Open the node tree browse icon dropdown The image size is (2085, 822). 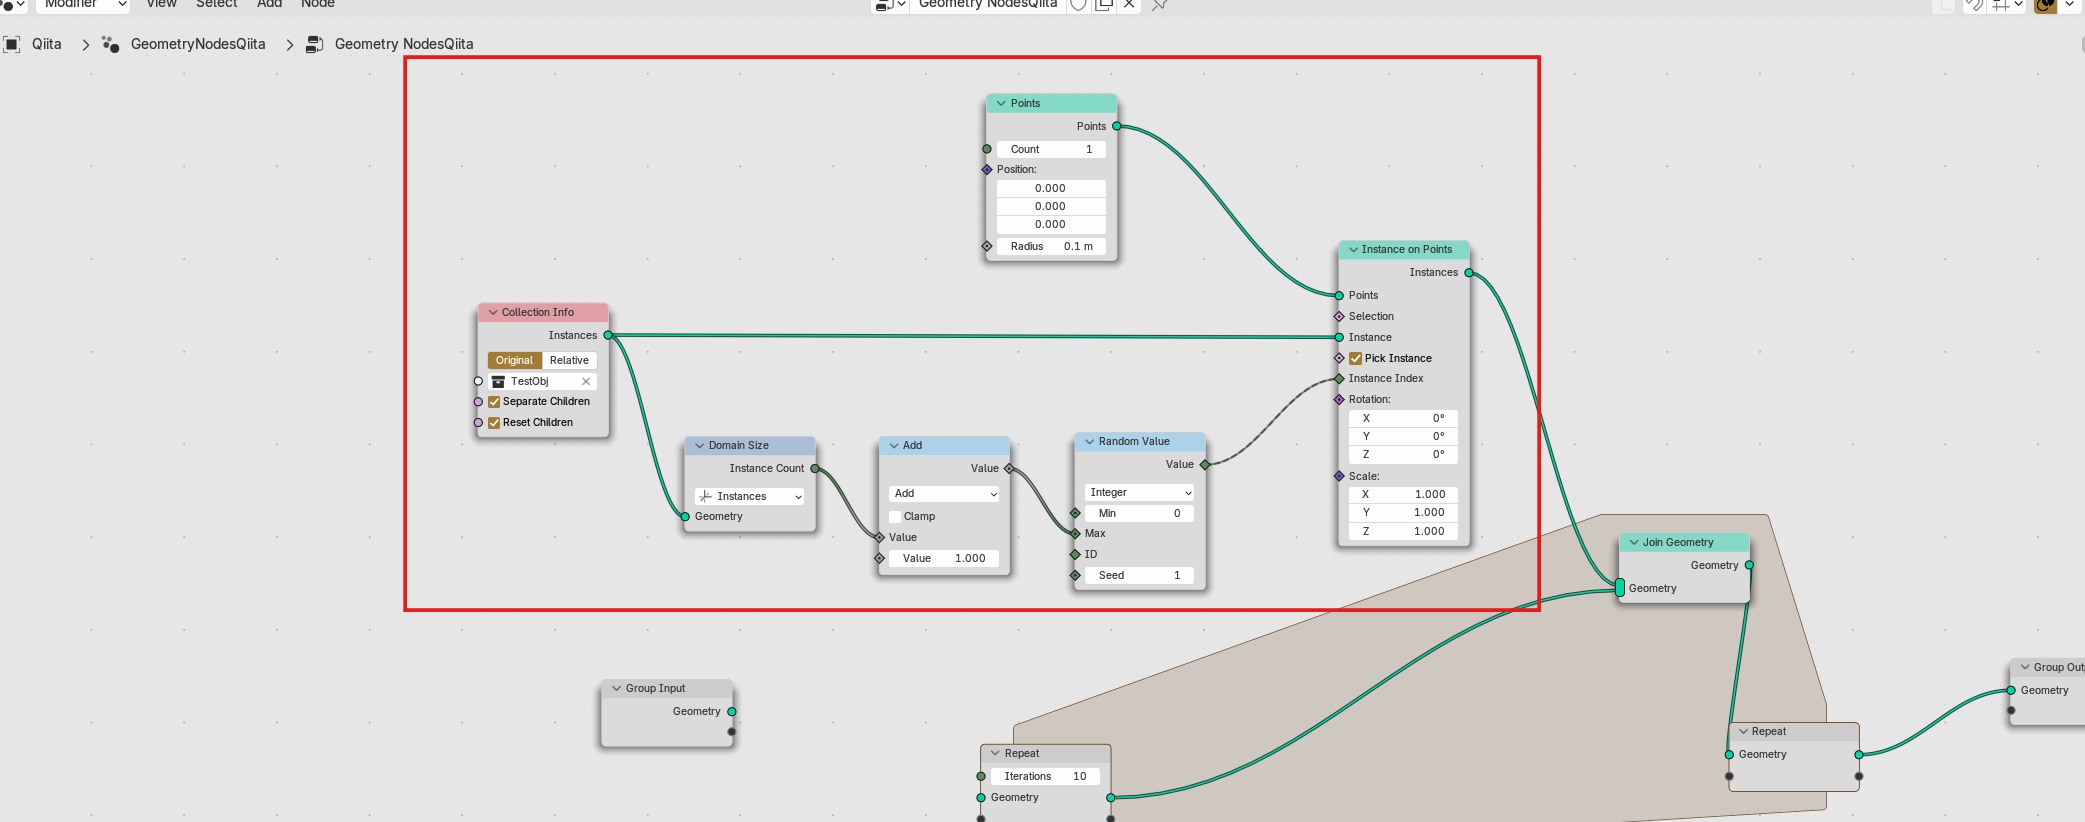pos(889,4)
